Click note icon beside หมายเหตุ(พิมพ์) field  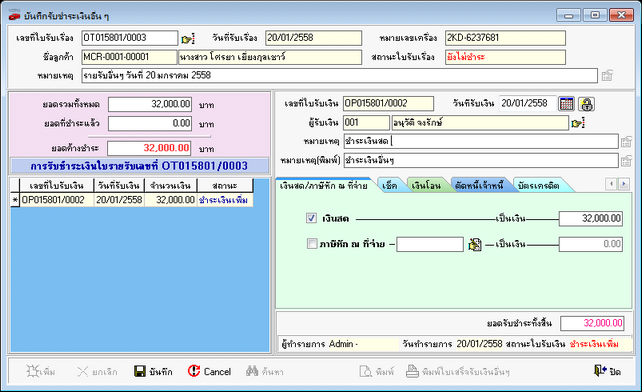click(x=626, y=161)
